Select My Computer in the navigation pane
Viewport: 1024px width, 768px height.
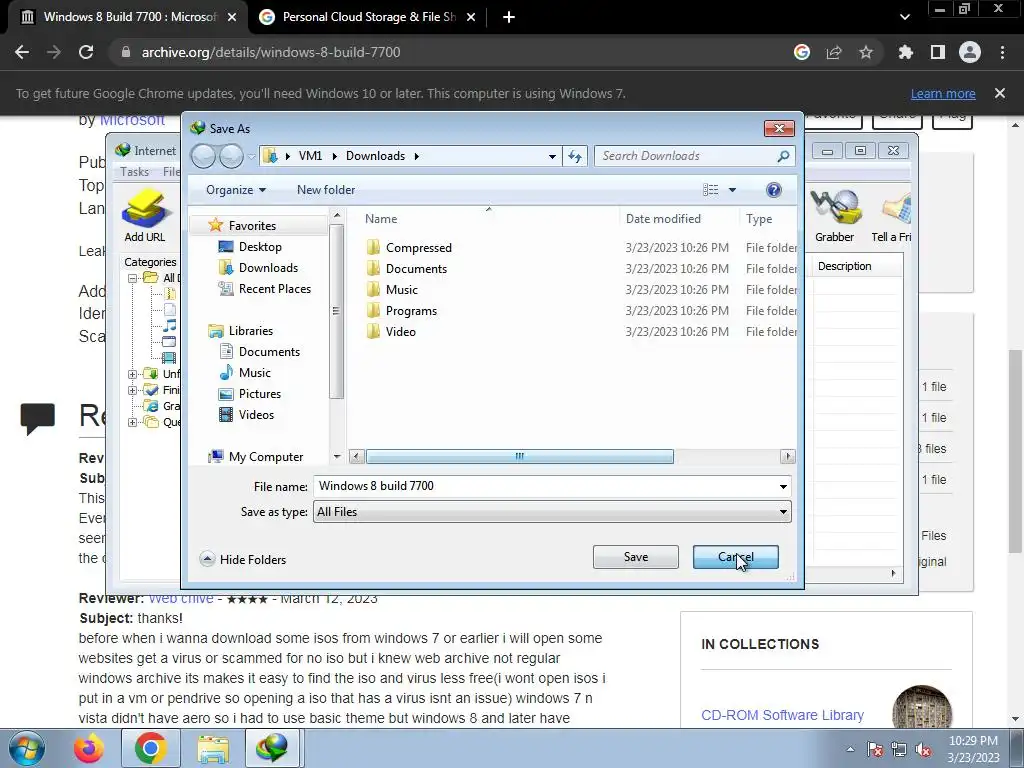pos(266,457)
